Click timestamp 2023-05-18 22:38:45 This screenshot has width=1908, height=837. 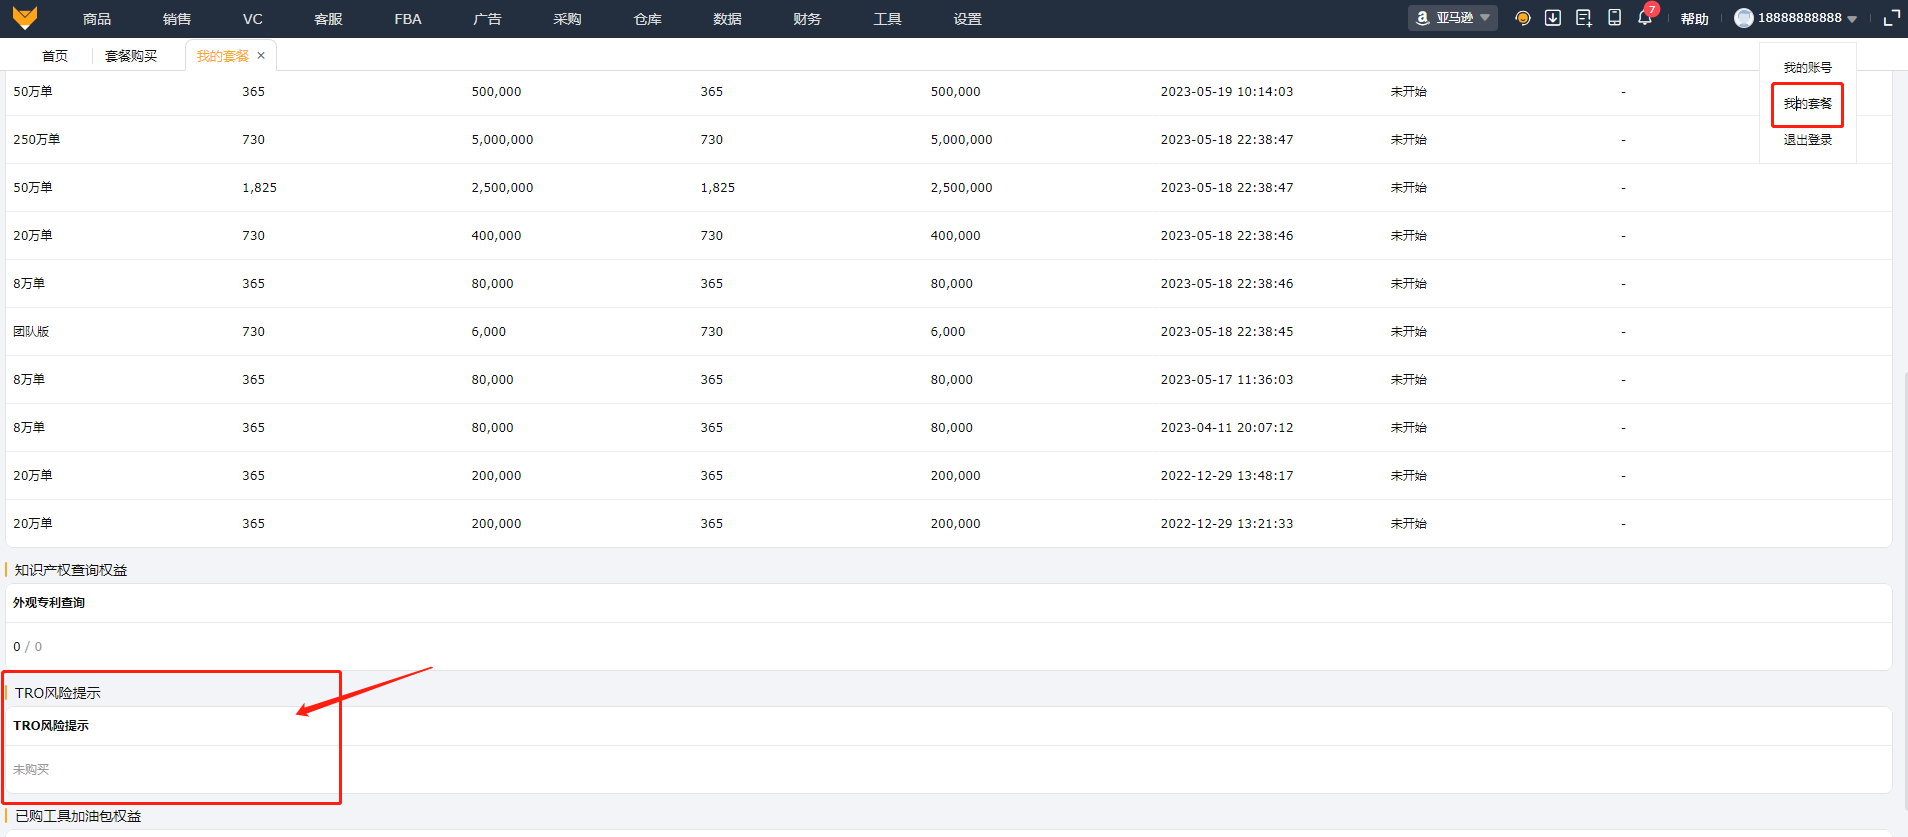pos(1227,332)
